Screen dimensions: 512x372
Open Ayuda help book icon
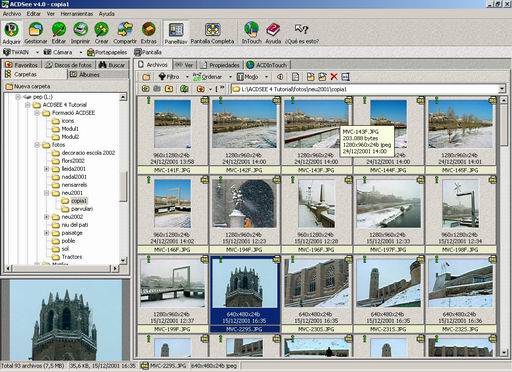[273, 33]
